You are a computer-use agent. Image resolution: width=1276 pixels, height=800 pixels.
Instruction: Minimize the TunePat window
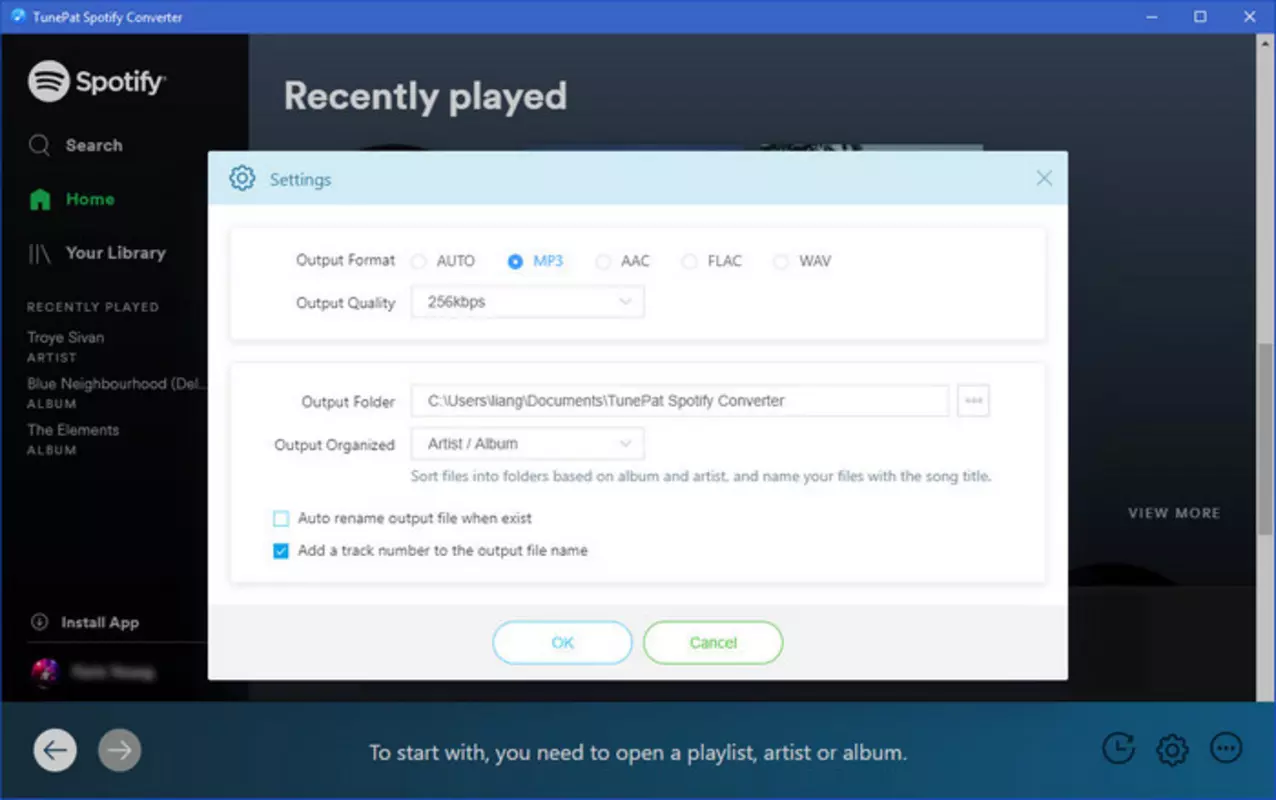[x=1151, y=17]
